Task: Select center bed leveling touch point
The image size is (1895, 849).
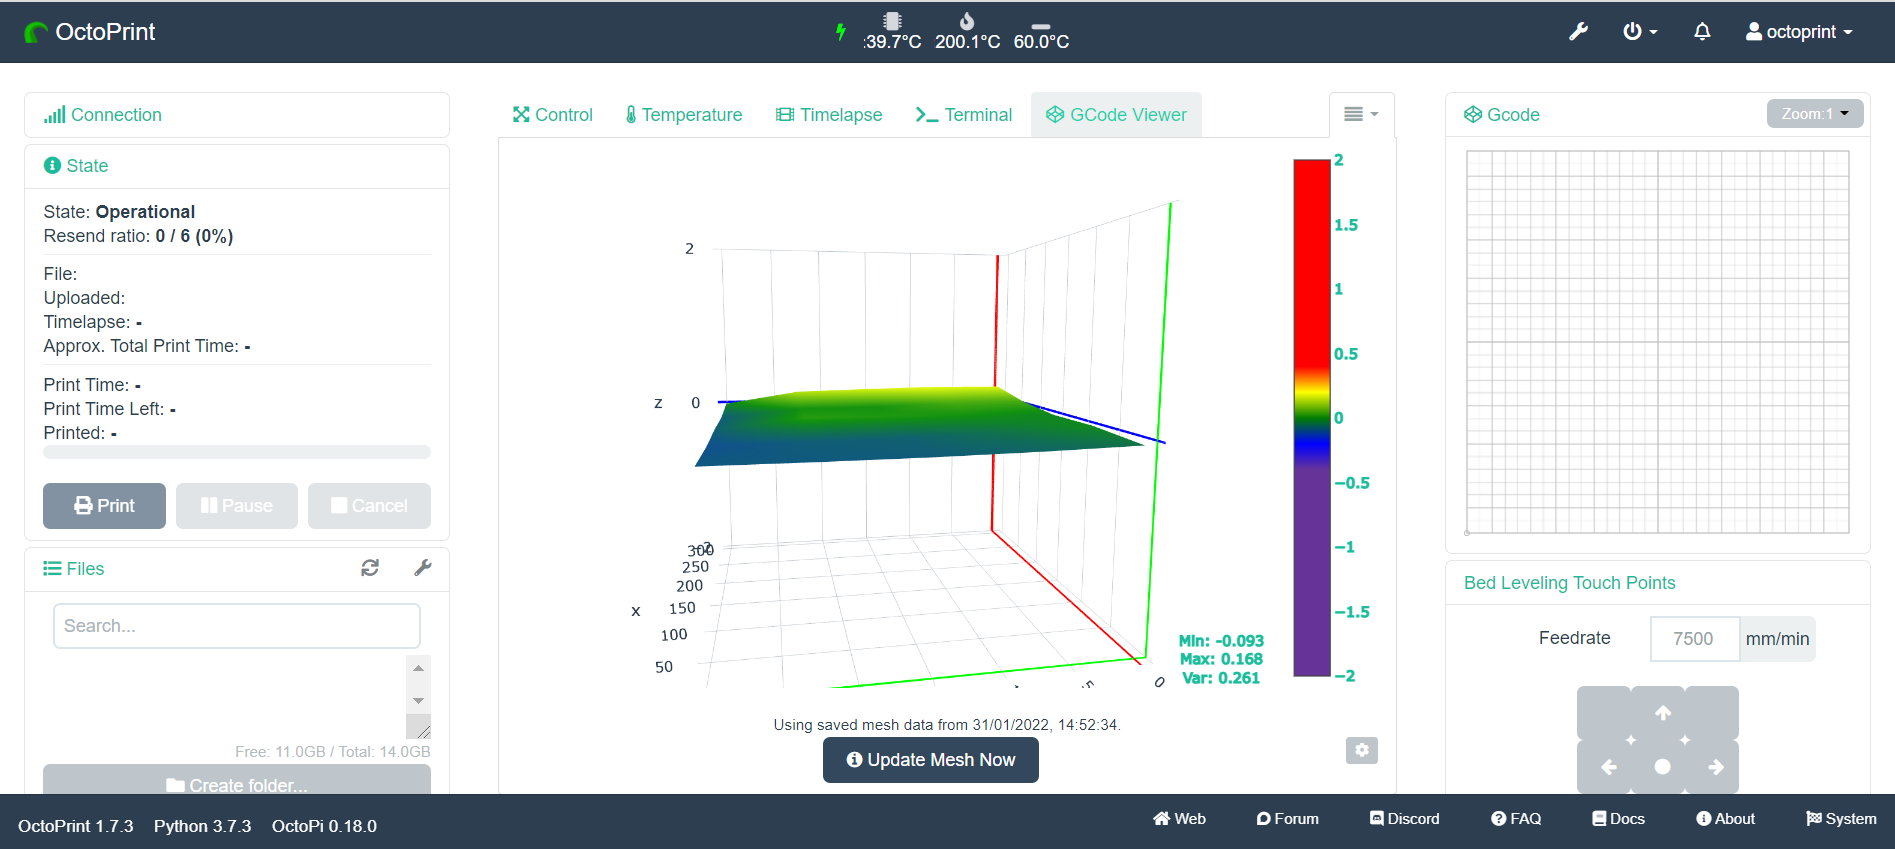Action: click(x=1663, y=767)
